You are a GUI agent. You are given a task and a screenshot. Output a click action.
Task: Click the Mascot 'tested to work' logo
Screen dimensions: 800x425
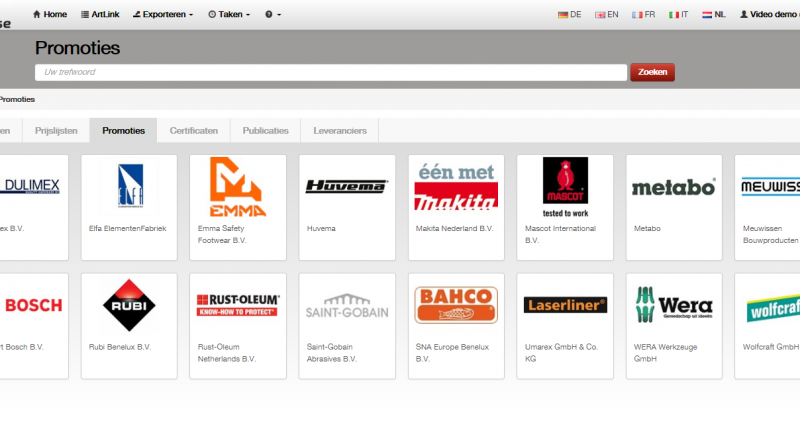(565, 187)
